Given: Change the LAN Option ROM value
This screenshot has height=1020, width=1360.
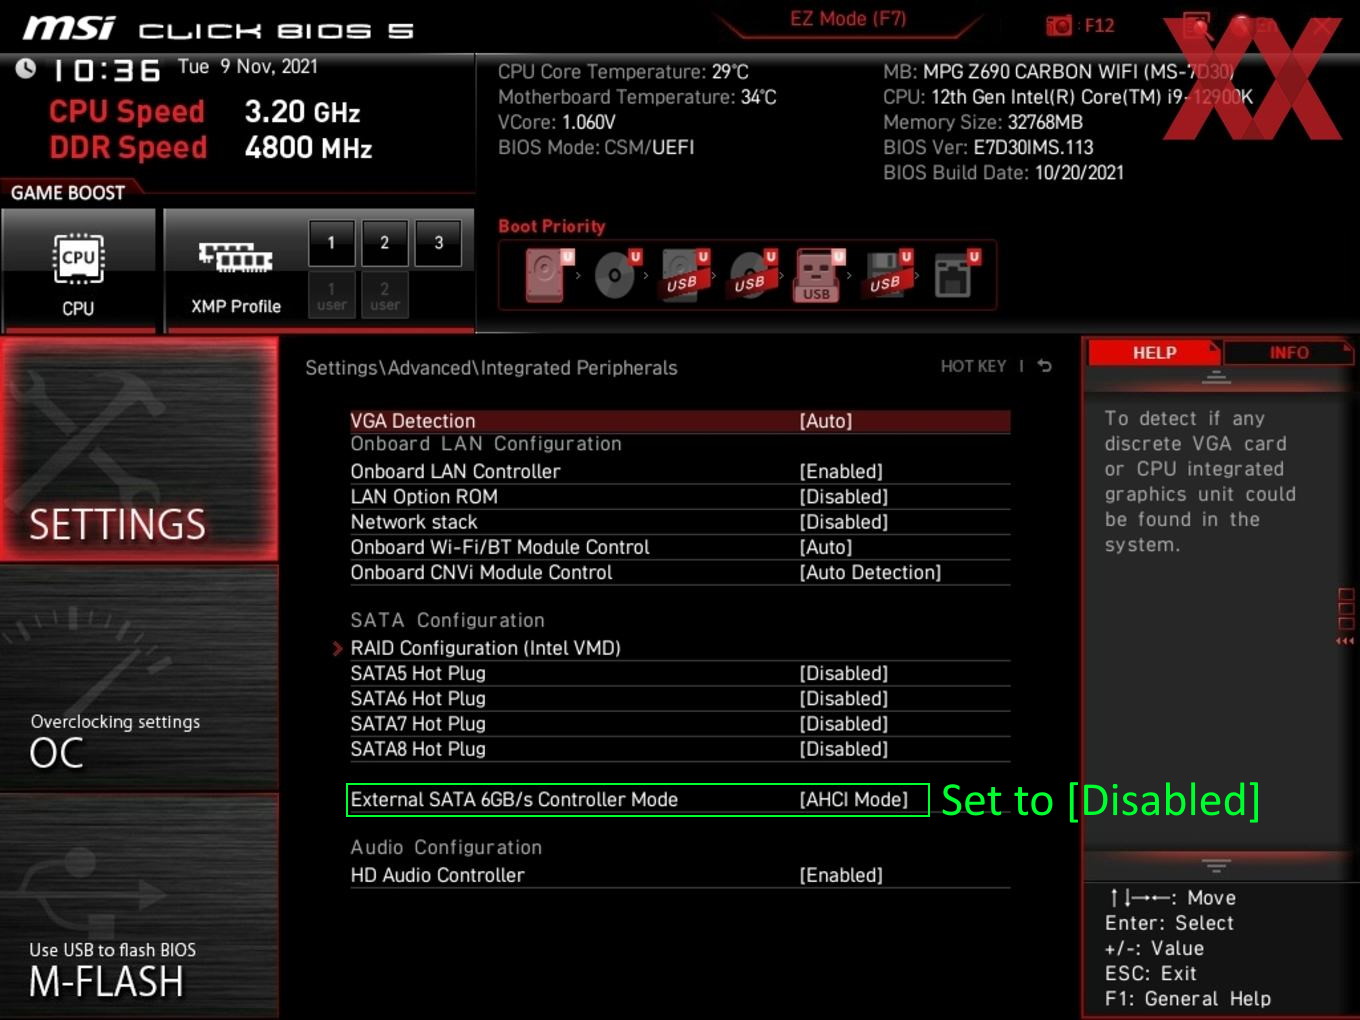Looking at the screenshot, I should click(844, 497).
